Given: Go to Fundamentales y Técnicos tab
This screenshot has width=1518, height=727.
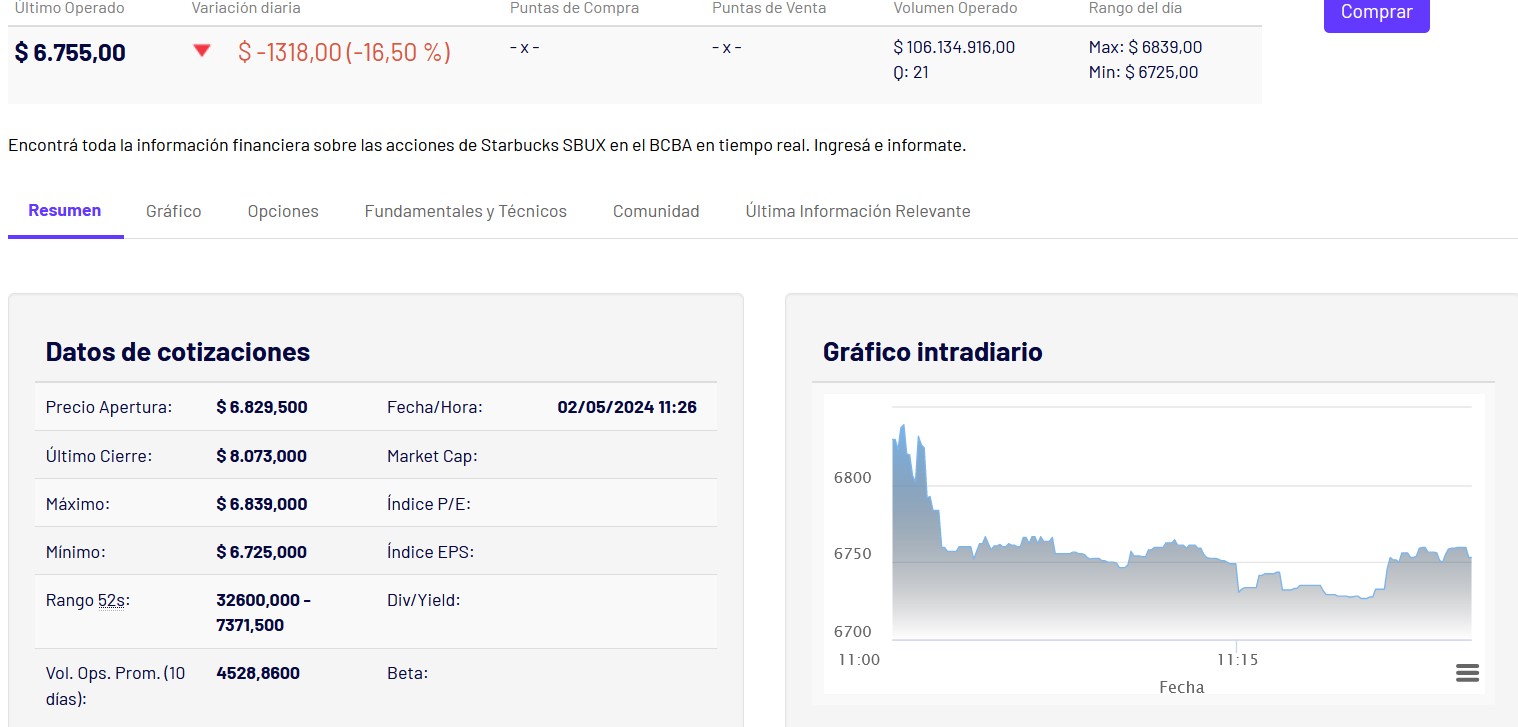Looking at the screenshot, I should 465,212.
